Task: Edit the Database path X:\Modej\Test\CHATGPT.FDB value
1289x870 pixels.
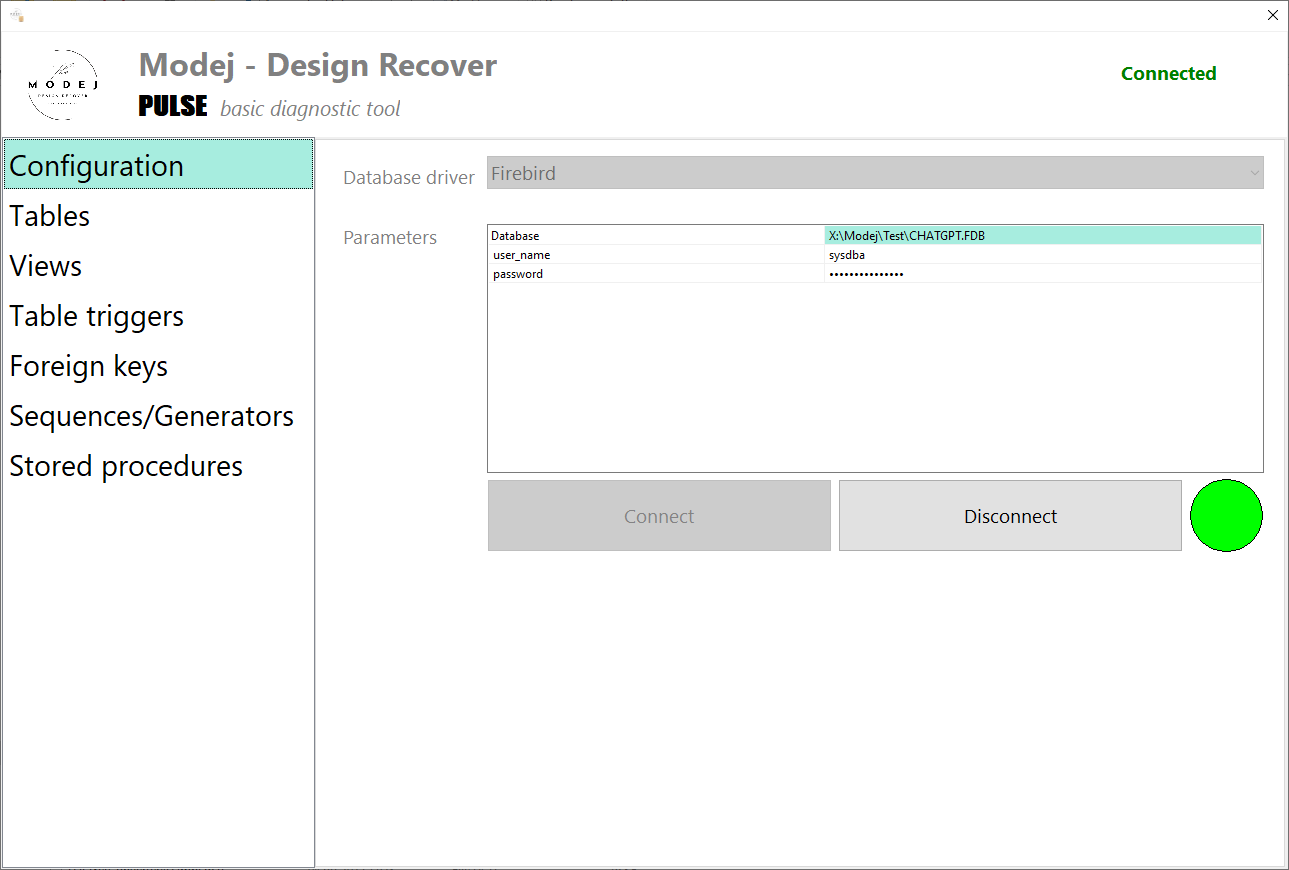Action: pyautogui.click(x=1043, y=236)
